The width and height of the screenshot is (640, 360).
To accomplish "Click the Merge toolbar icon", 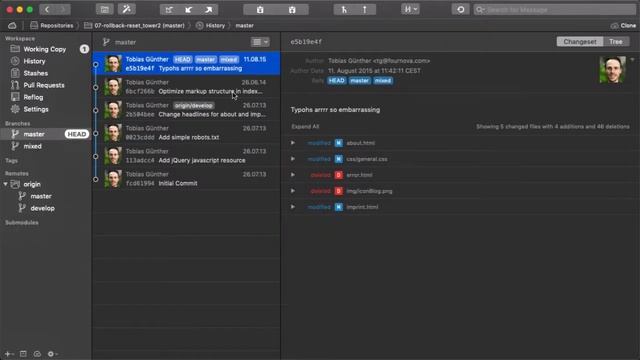I will (x=344, y=9).
